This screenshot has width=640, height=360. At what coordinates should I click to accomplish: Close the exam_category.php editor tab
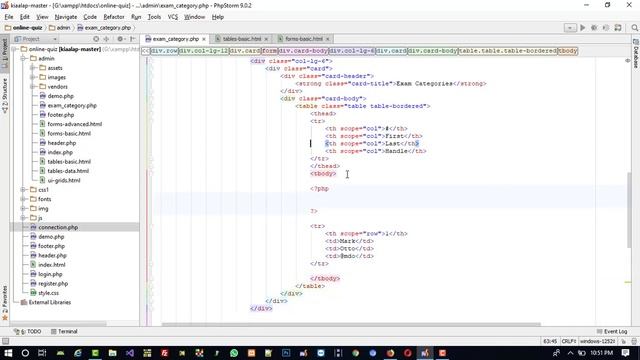tap(204, 39)
